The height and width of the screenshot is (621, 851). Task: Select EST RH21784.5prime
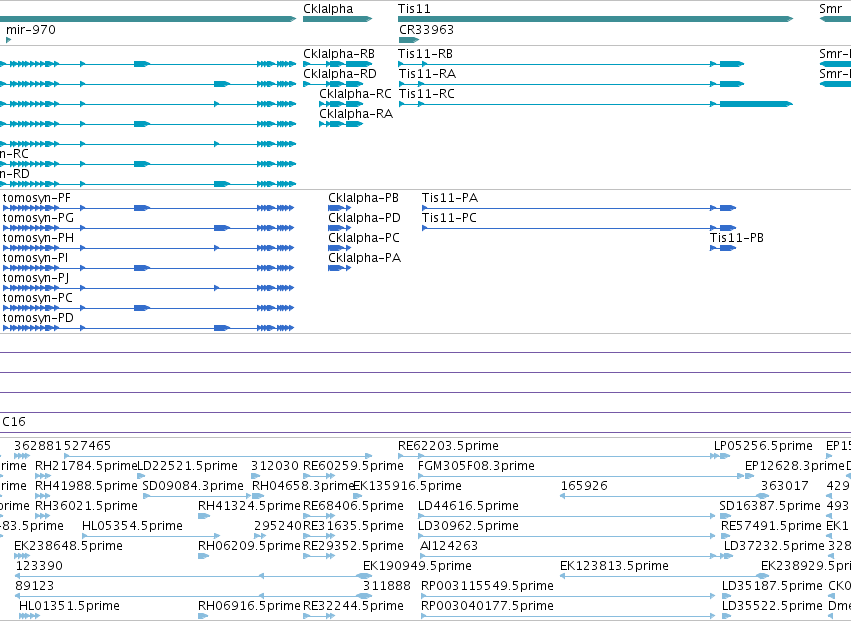(43, 476)
